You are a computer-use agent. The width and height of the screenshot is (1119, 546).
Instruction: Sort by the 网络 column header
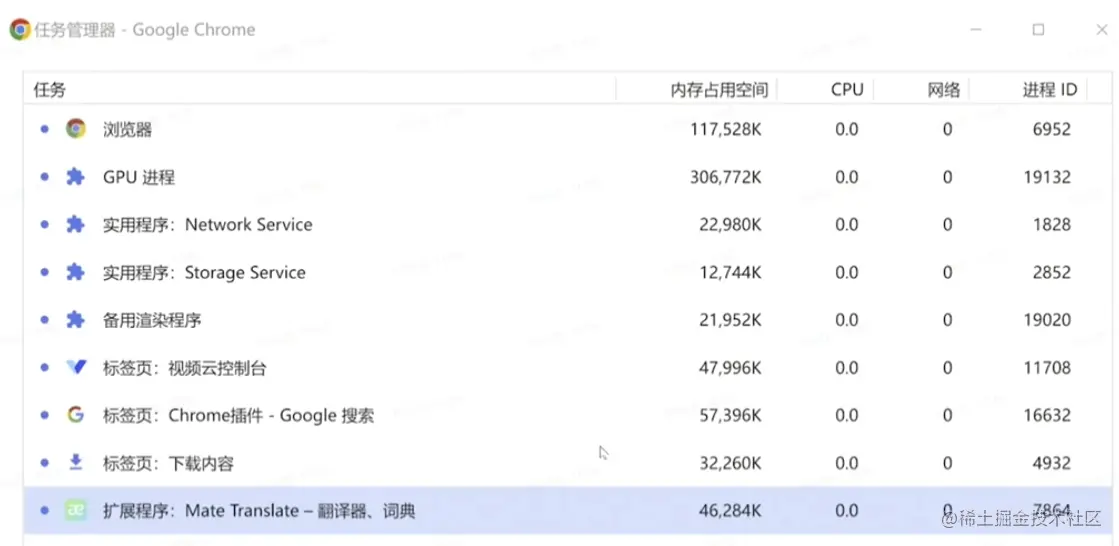click(943, 90)
